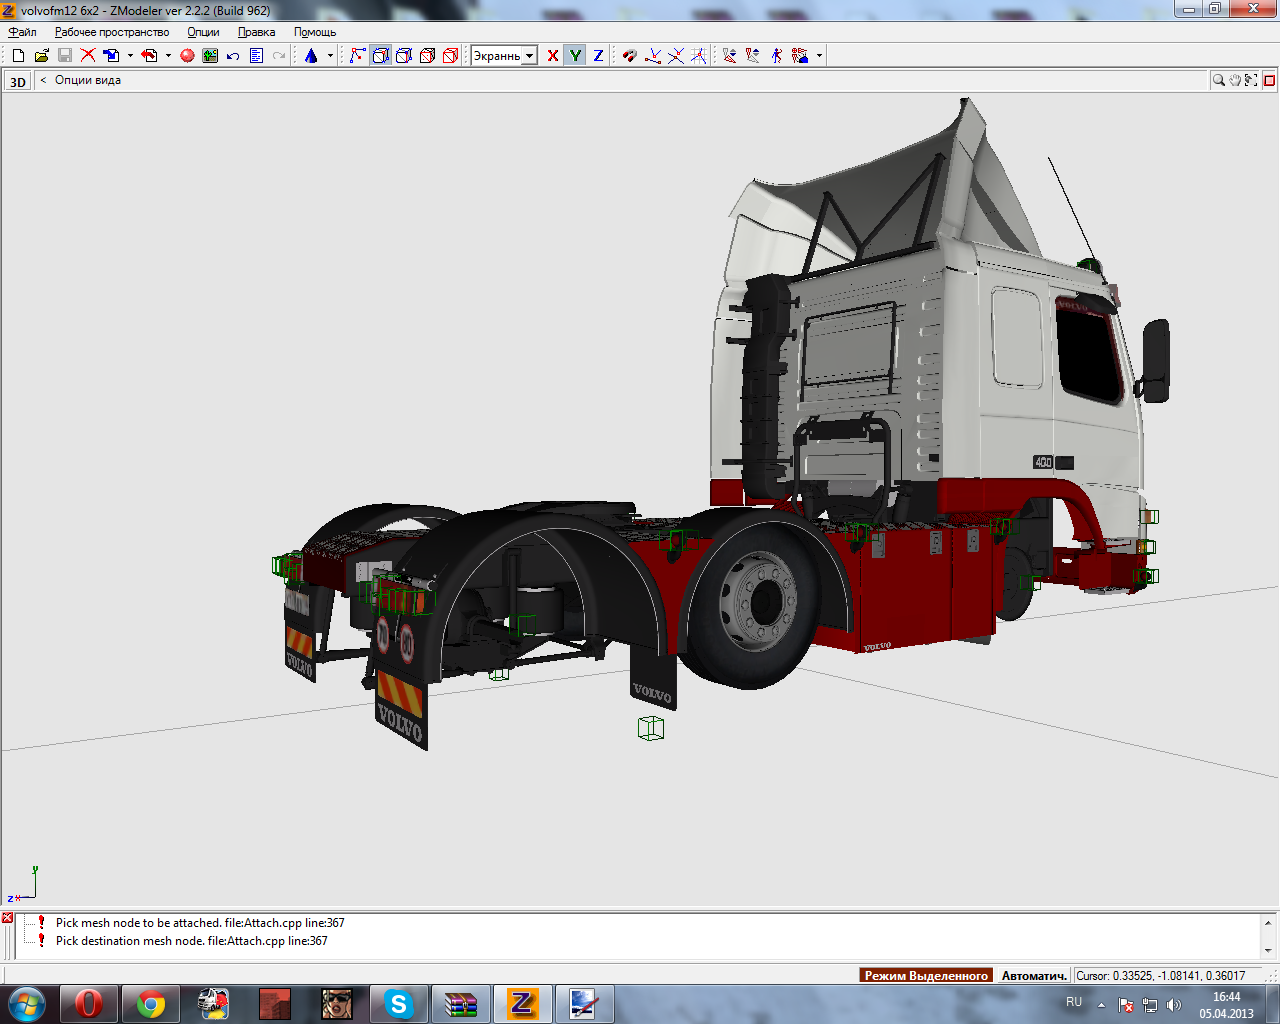Switch to Objects selection level
The width and height of the screenshot is (1280, 1024).
[427, 56]
